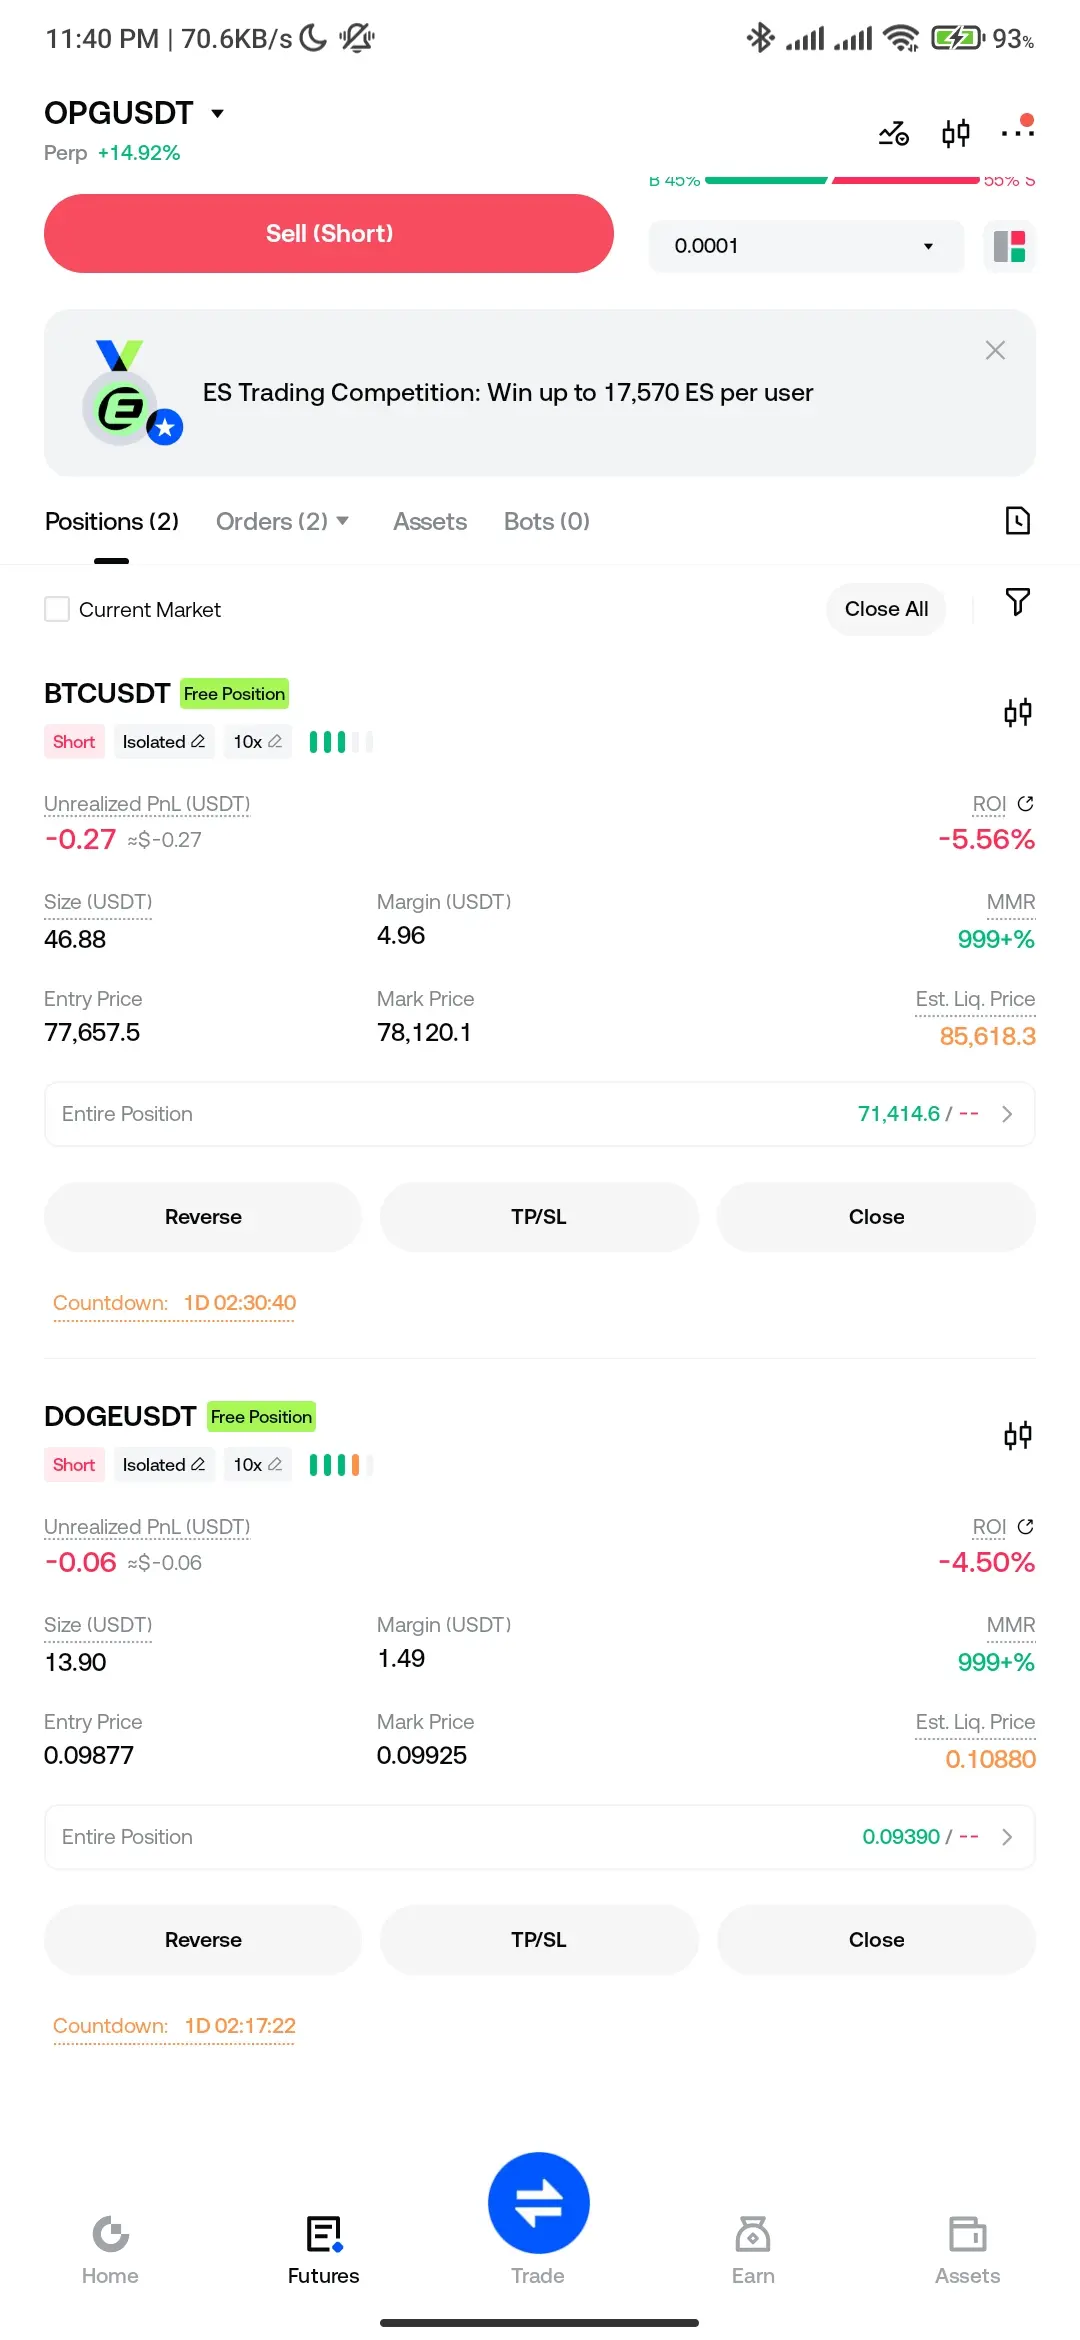Open BTCUSDT chart icon in position card

pos(1017,713)
